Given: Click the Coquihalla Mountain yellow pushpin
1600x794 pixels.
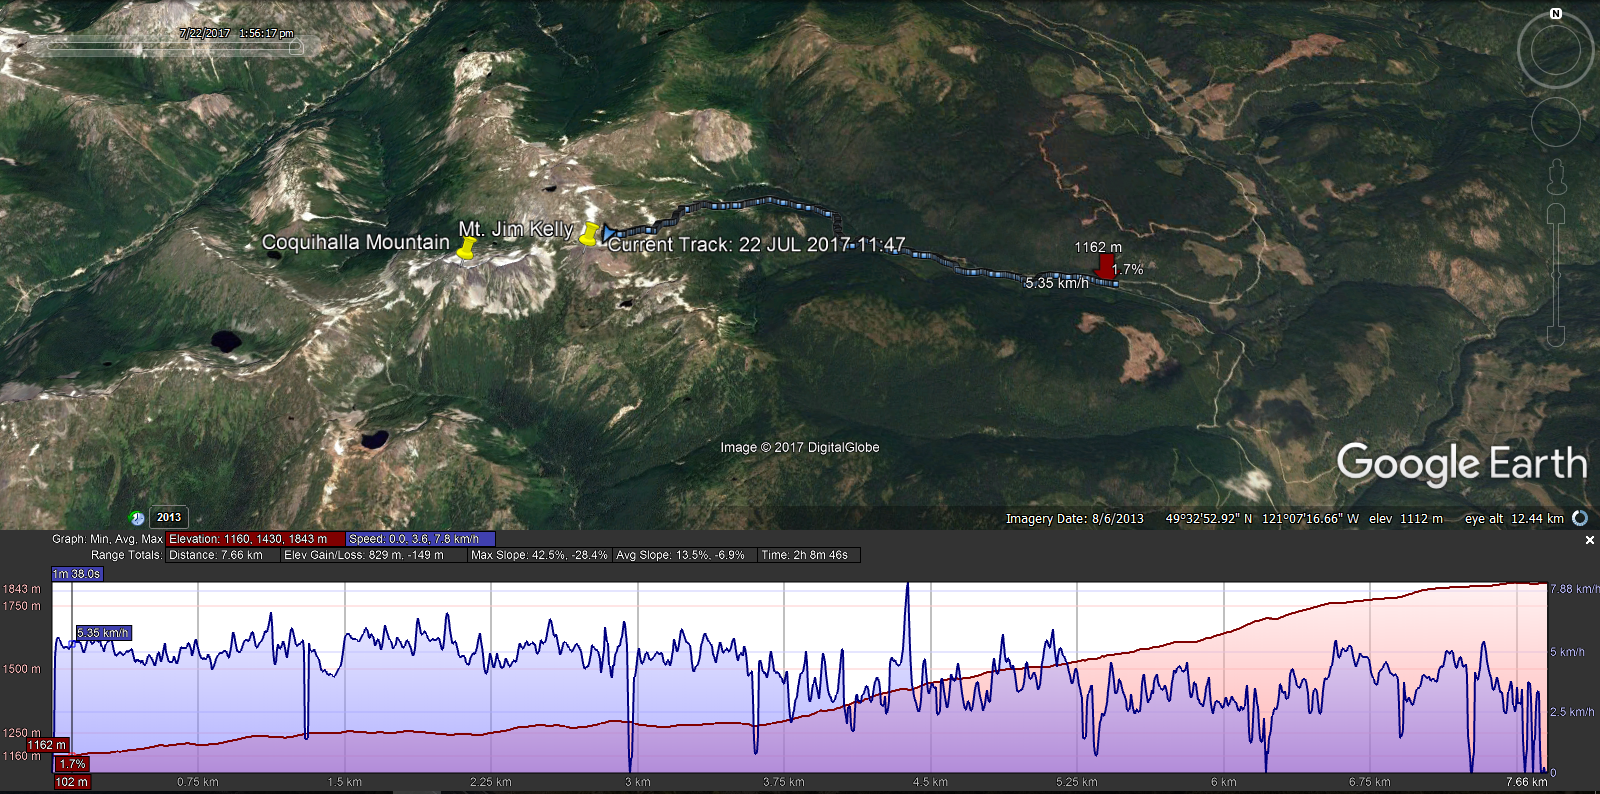Looking at the screenshot, I should (466, 248).
